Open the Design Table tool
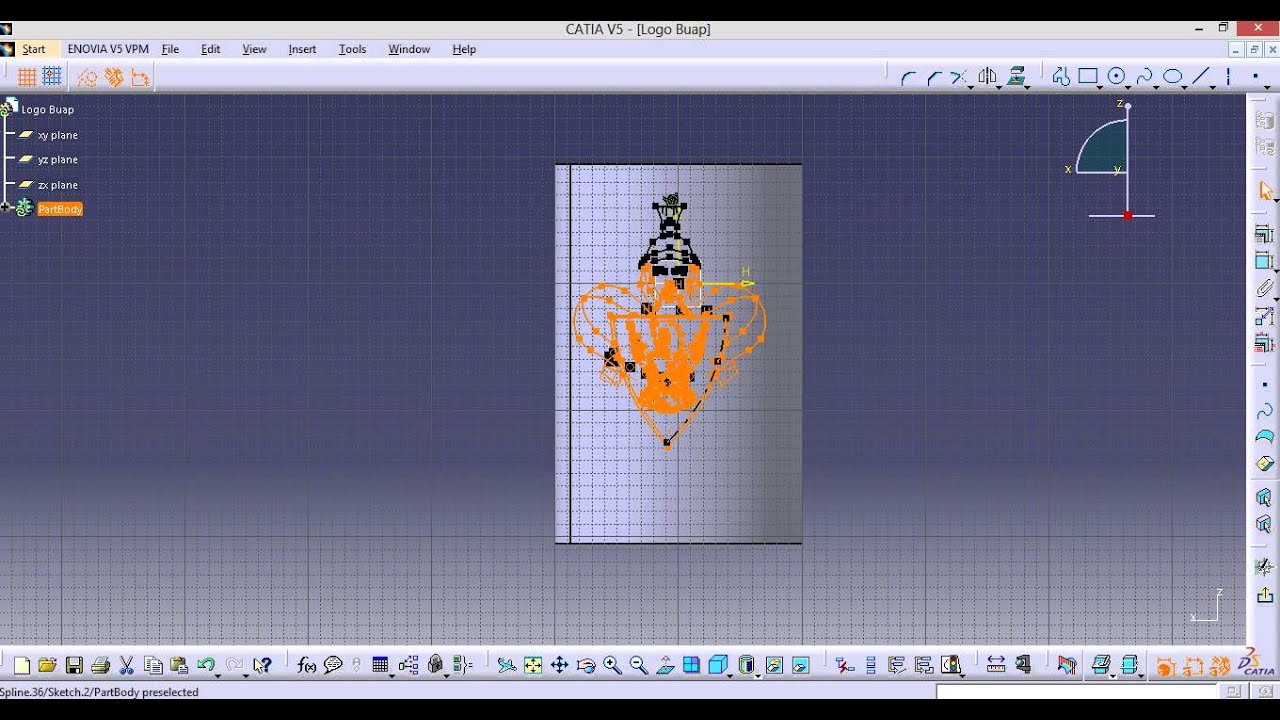The height and width of the screenshot is (720, 1280). 380,665
